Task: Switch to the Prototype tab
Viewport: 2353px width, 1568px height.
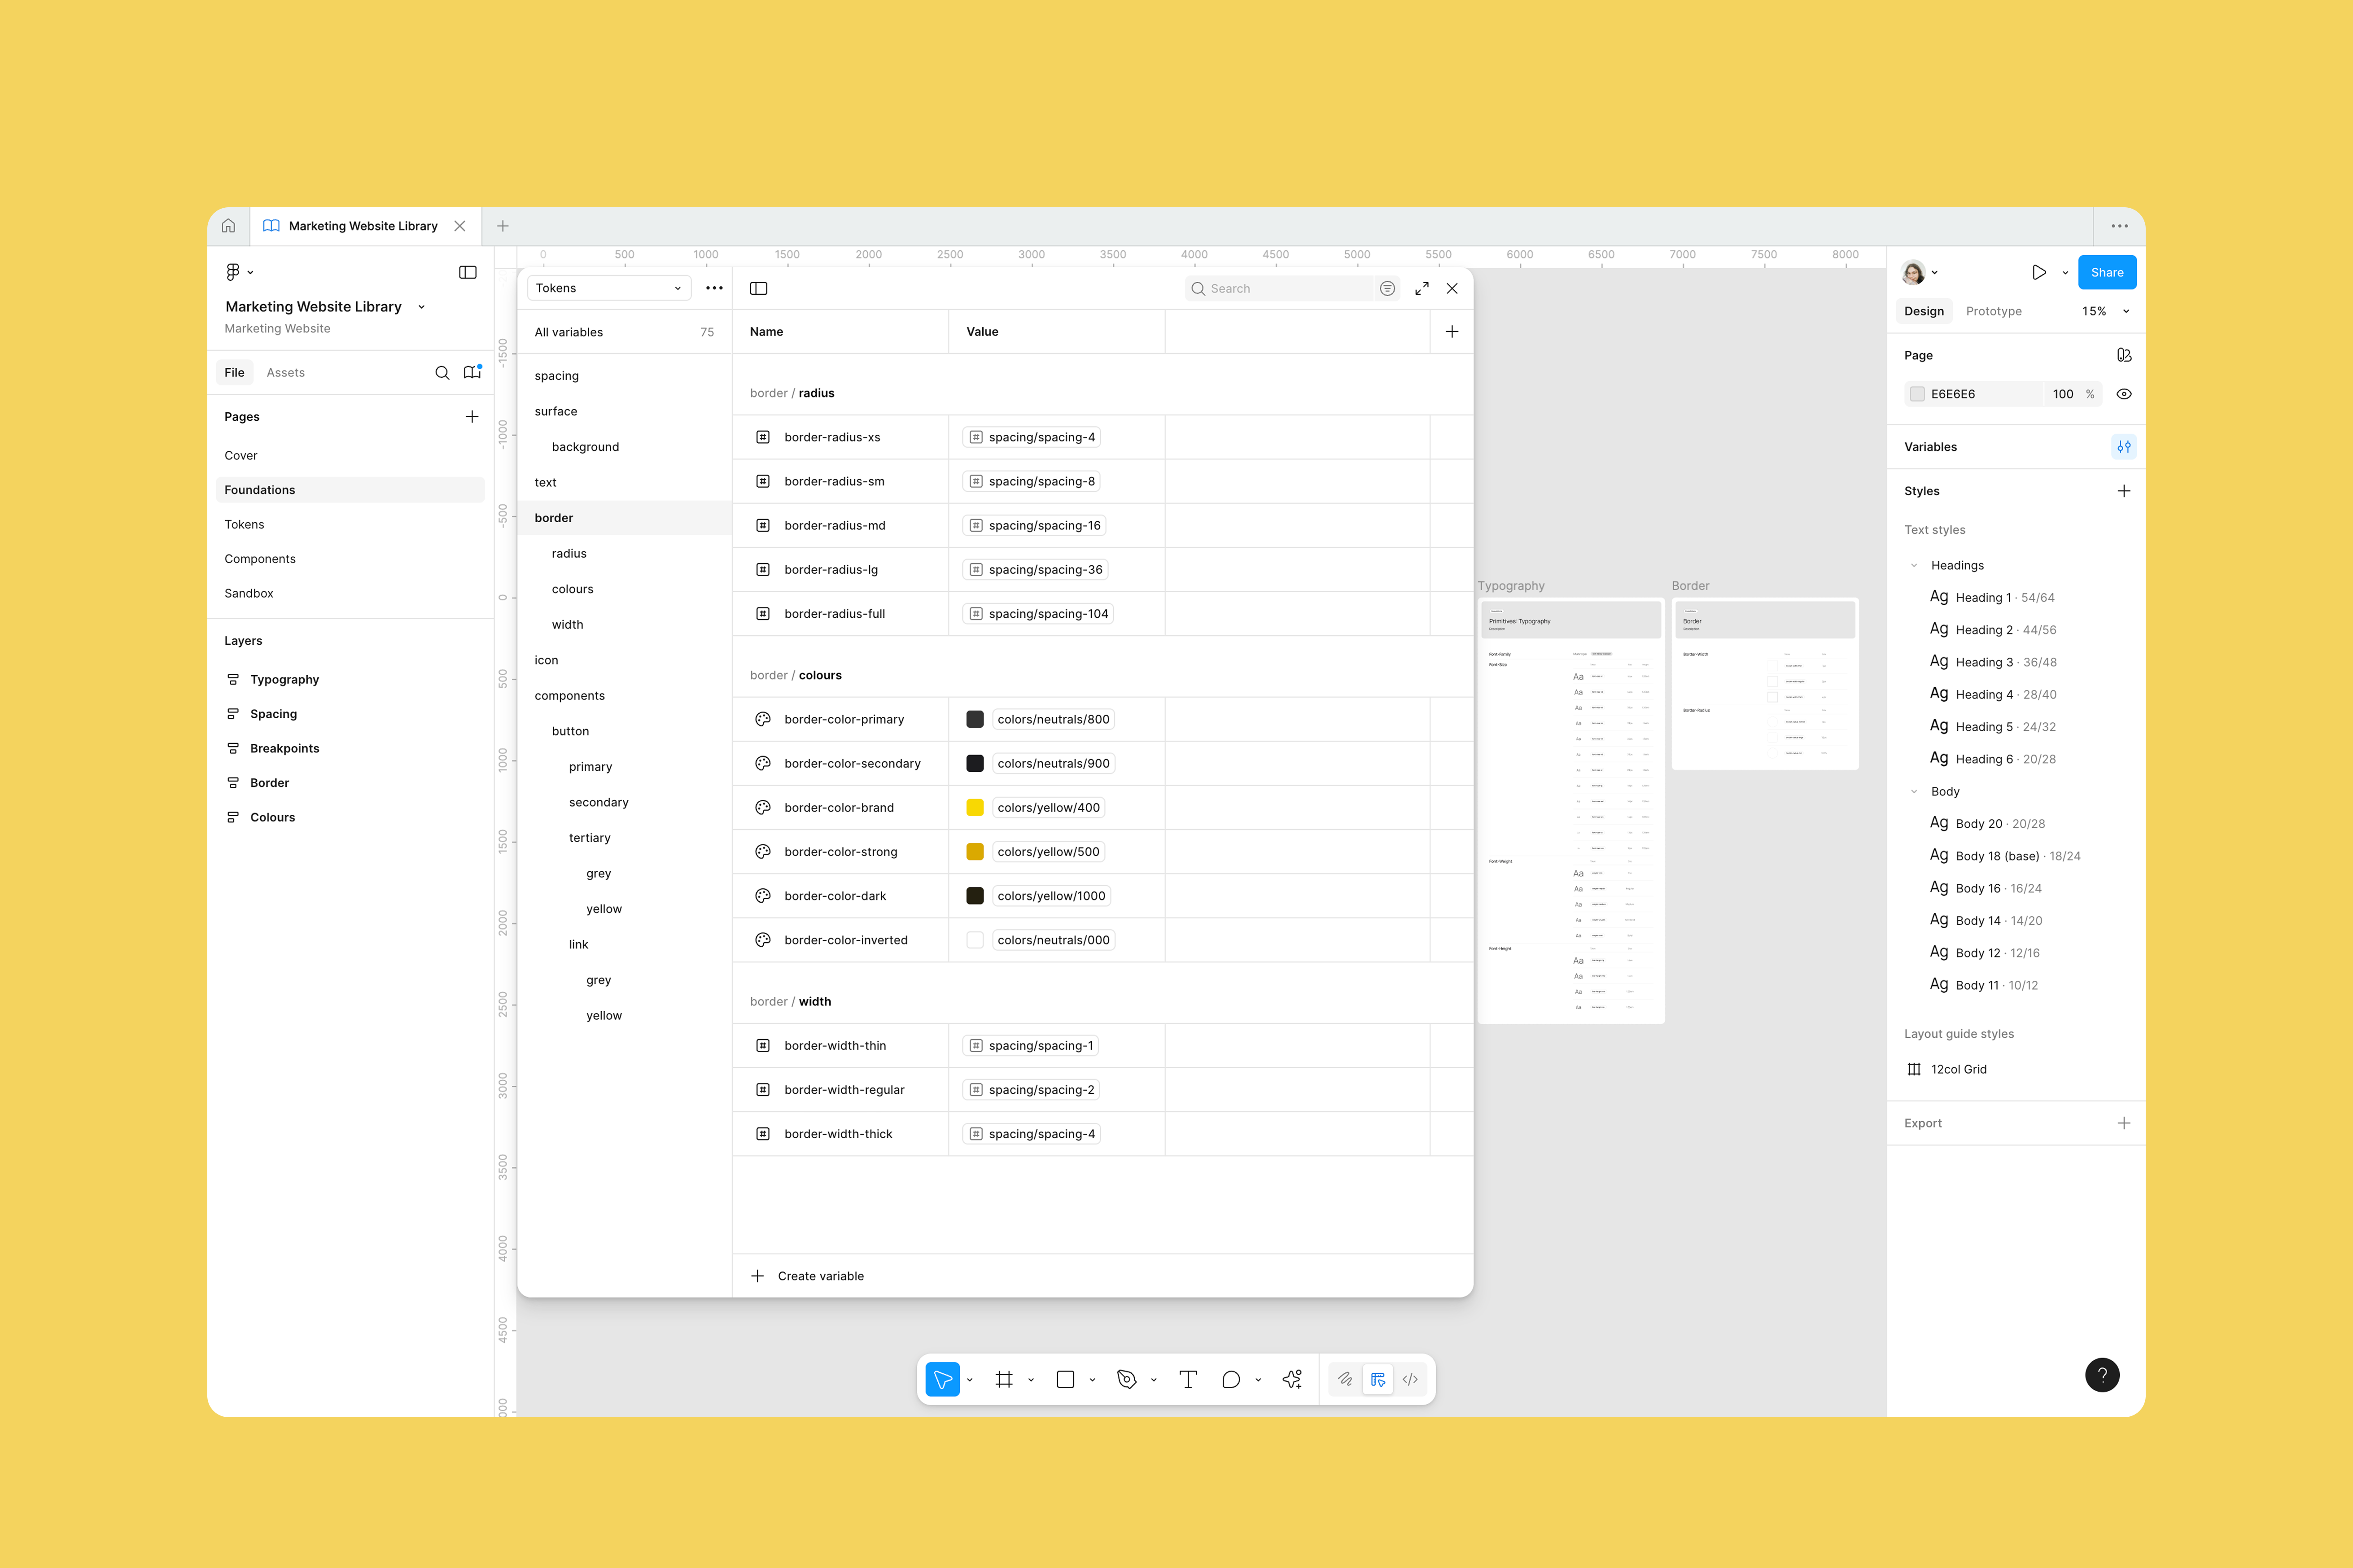Action: (x=1993, y=311)
